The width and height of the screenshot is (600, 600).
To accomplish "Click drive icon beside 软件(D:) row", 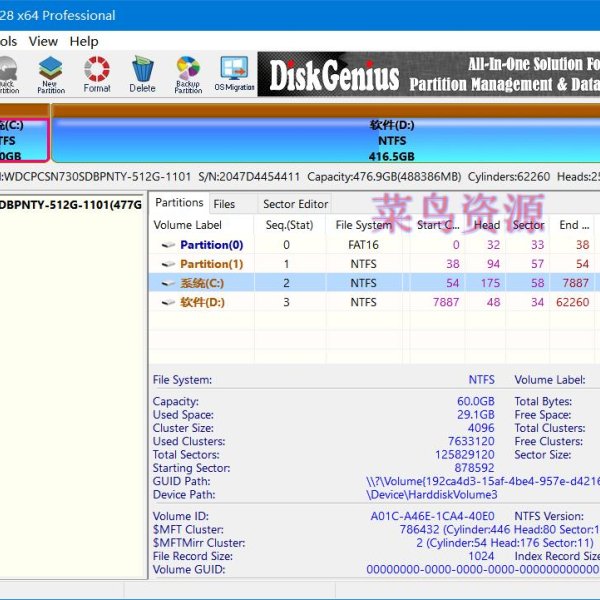I will [168, 302].
